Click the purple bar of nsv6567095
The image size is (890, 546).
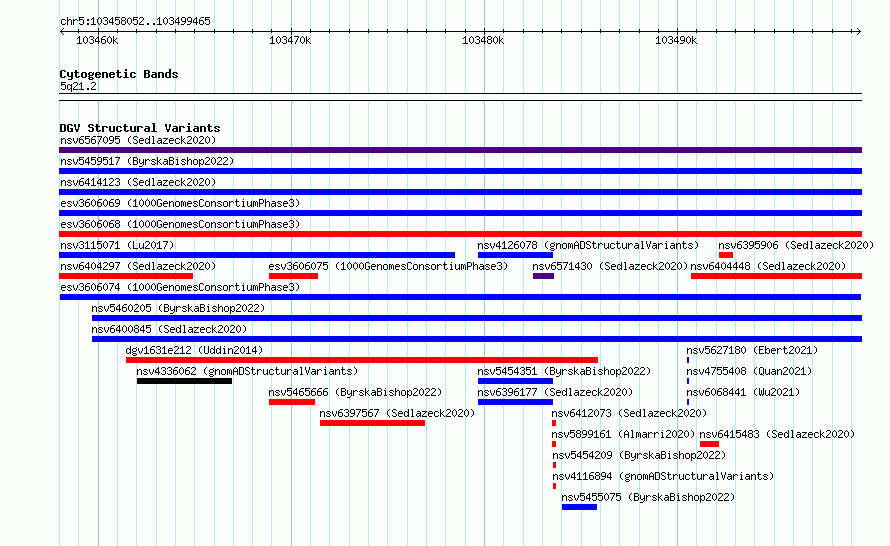pos(460,150)
